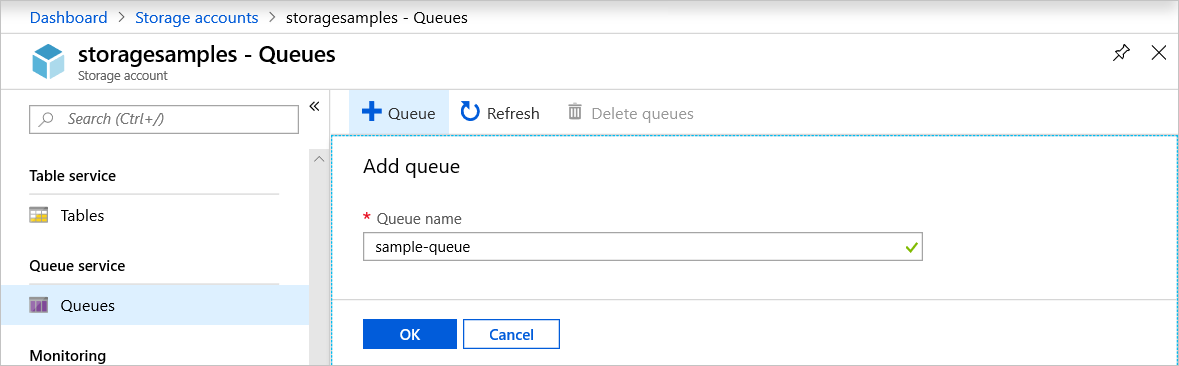
Task: Click the sidebar scrollbar track
Action: point(319,266)
